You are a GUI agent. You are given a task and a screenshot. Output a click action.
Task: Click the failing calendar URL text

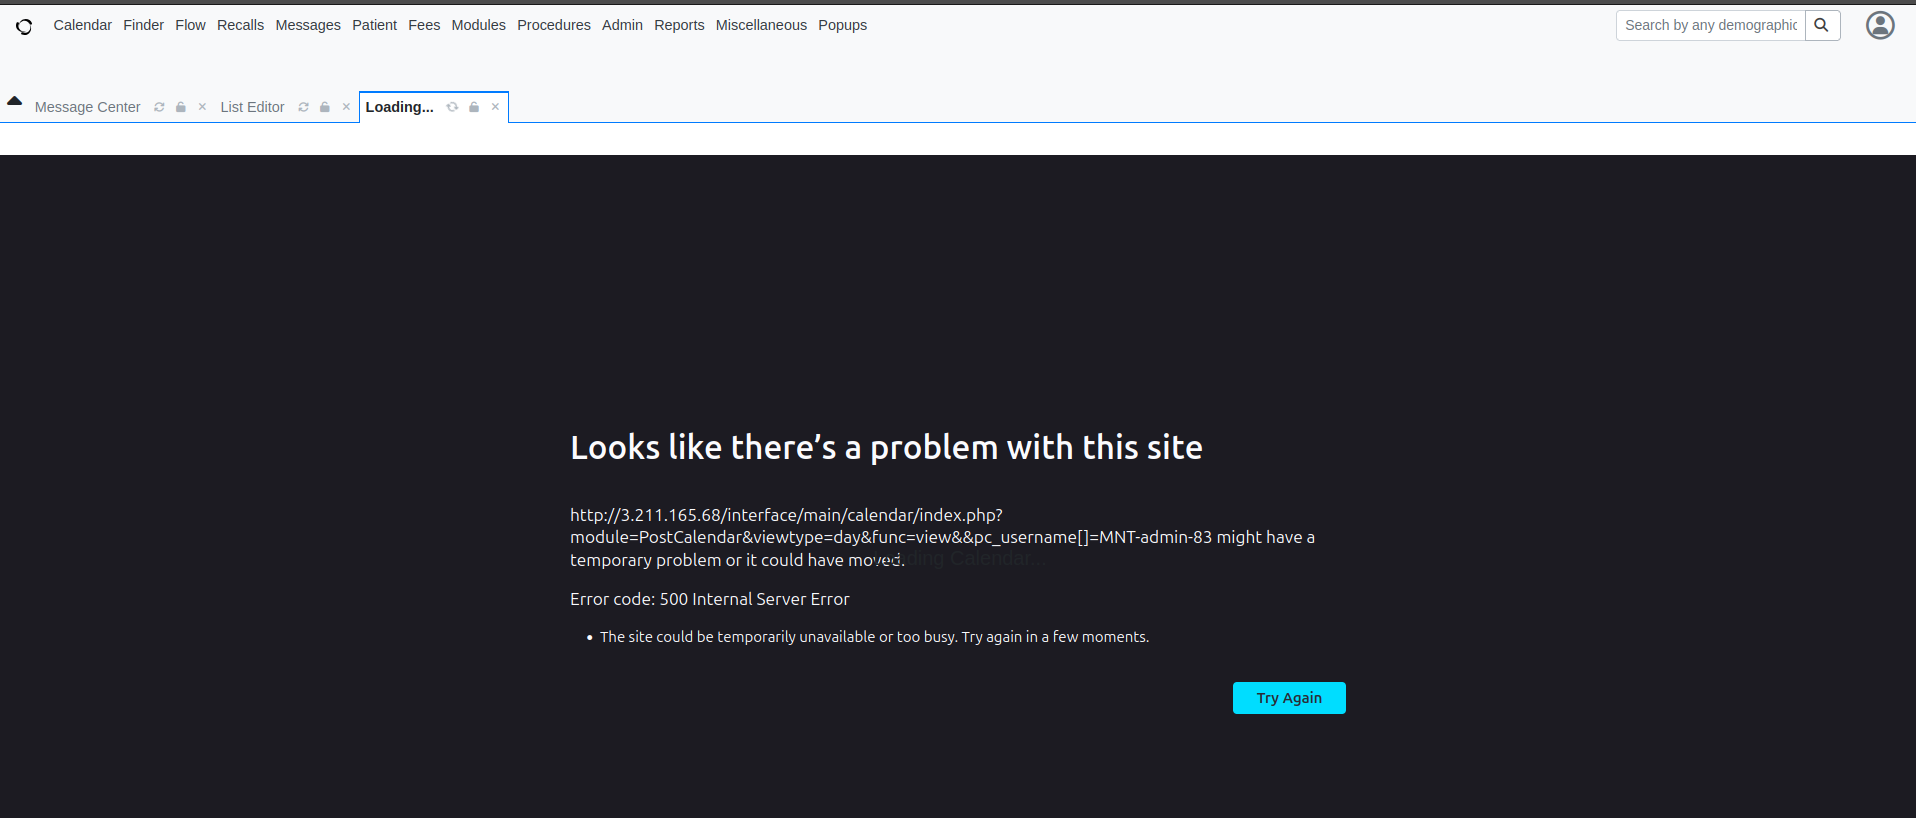(891, 526)
